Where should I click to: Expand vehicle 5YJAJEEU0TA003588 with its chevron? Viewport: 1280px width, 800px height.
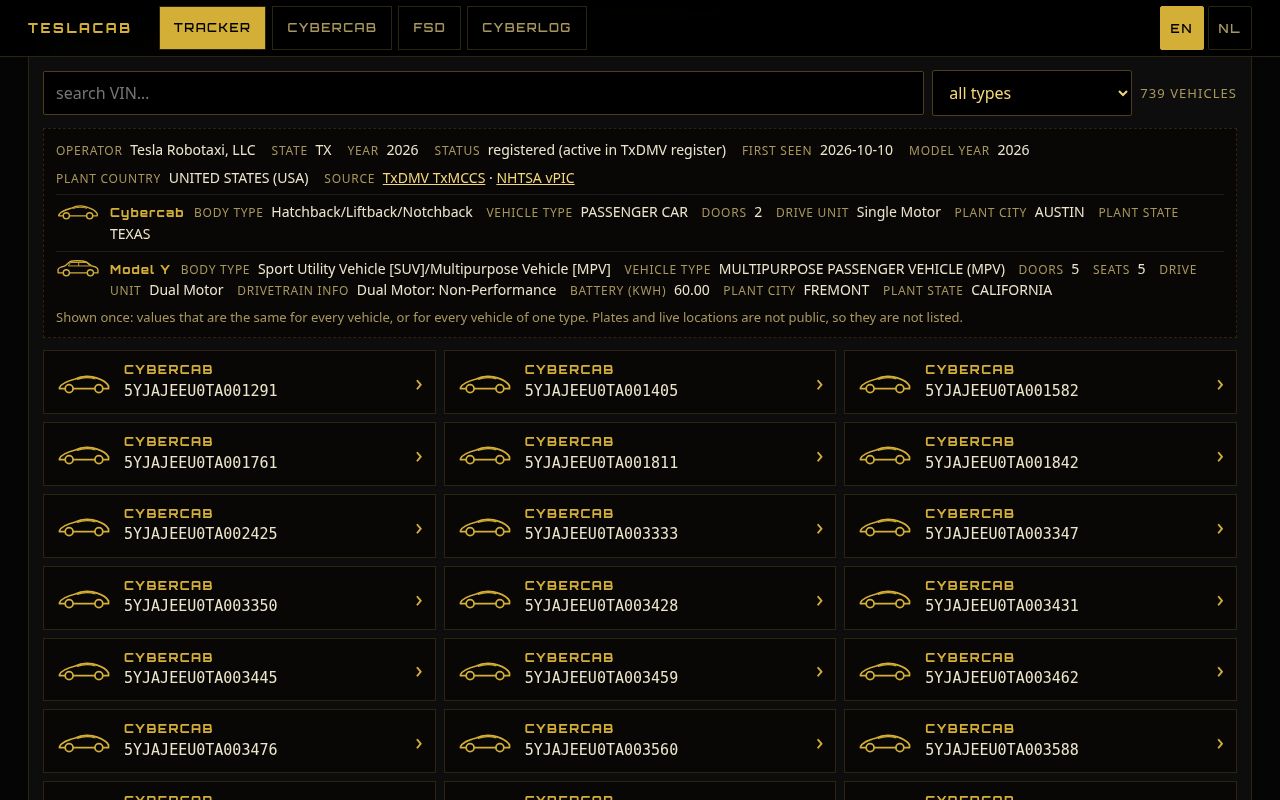click(1220, 744)
